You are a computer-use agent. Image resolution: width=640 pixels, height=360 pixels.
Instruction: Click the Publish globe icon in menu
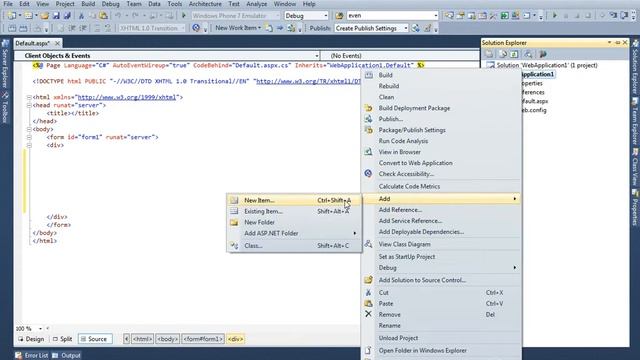(369, 119)
